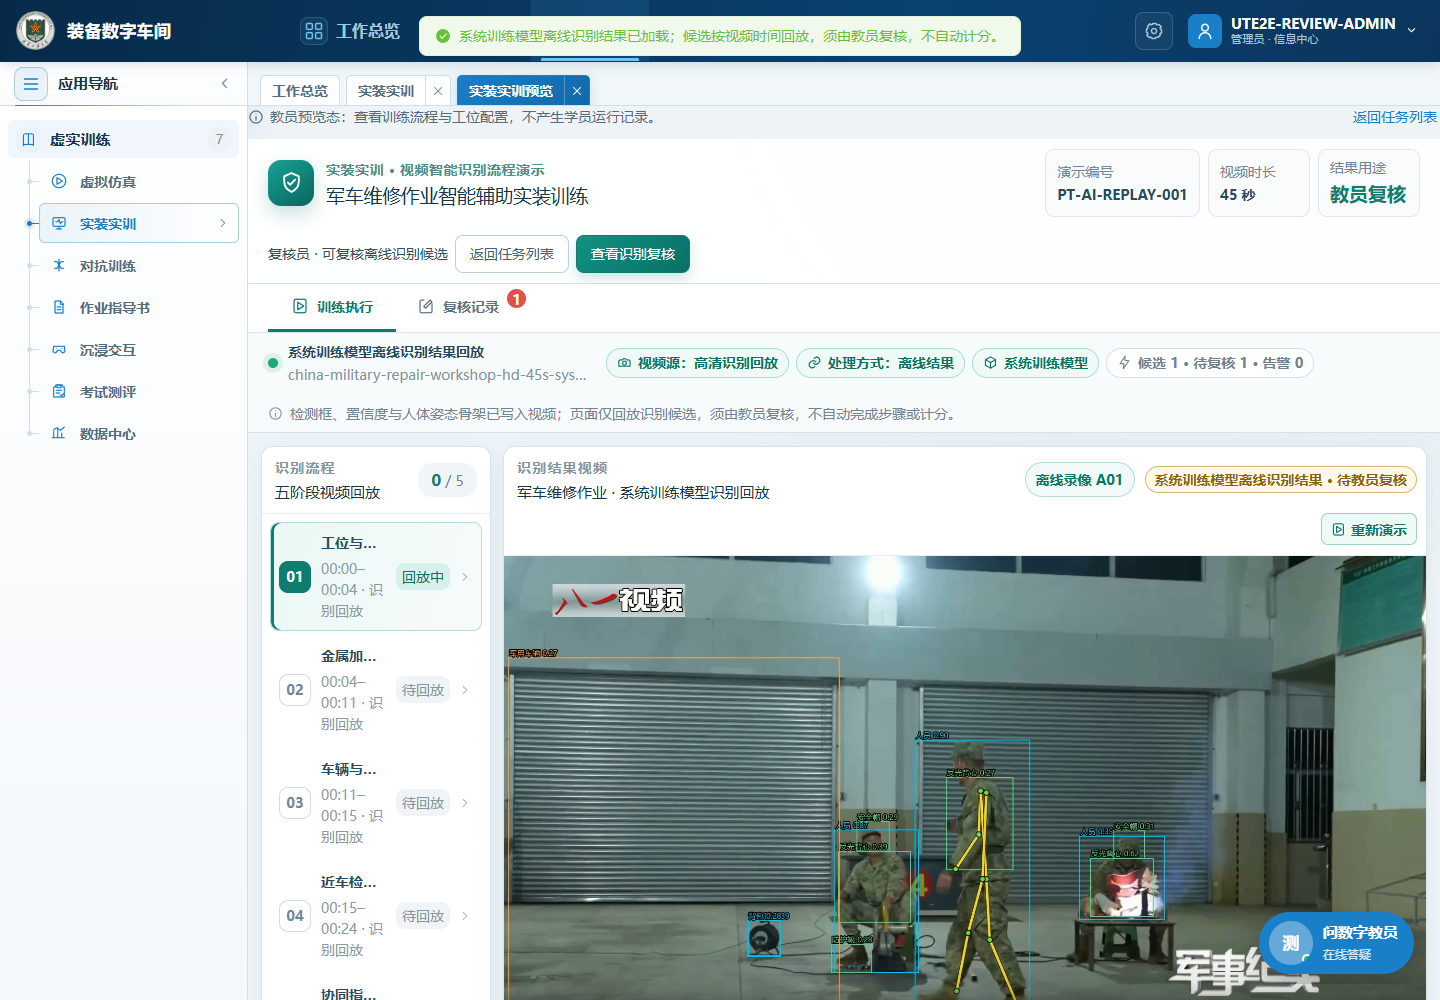The image size is (1440, 1000).
Task: Select the 实装实训预览 page tab
Action: (511, 91)
